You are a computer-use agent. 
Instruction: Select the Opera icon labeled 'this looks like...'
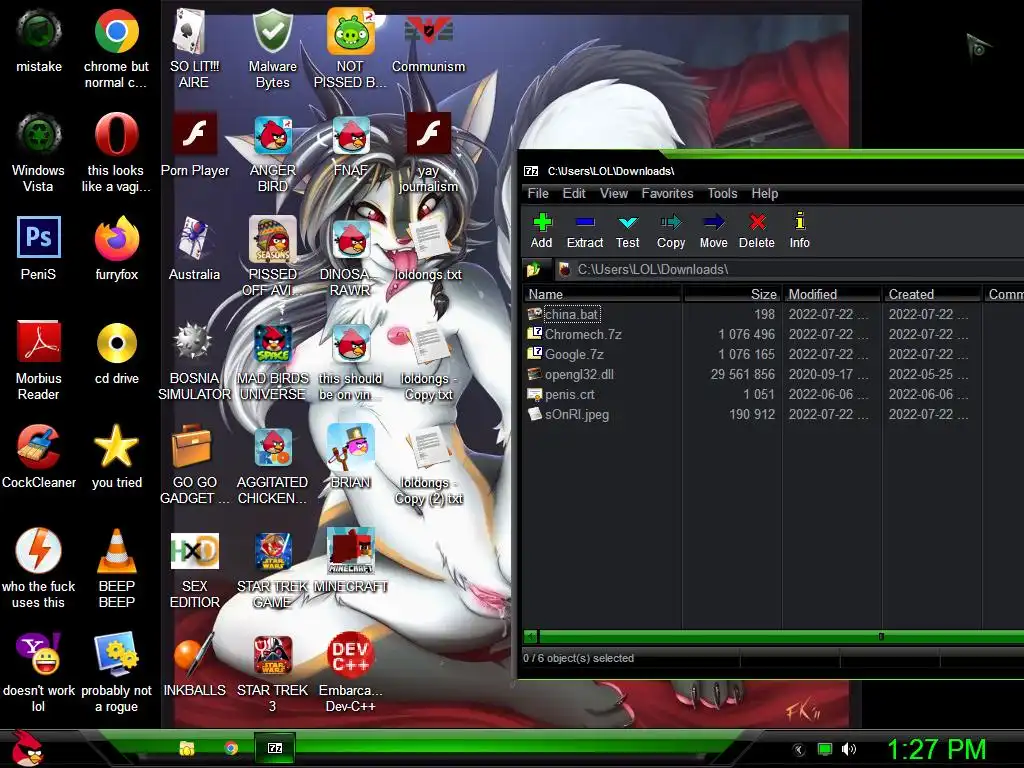116,153
